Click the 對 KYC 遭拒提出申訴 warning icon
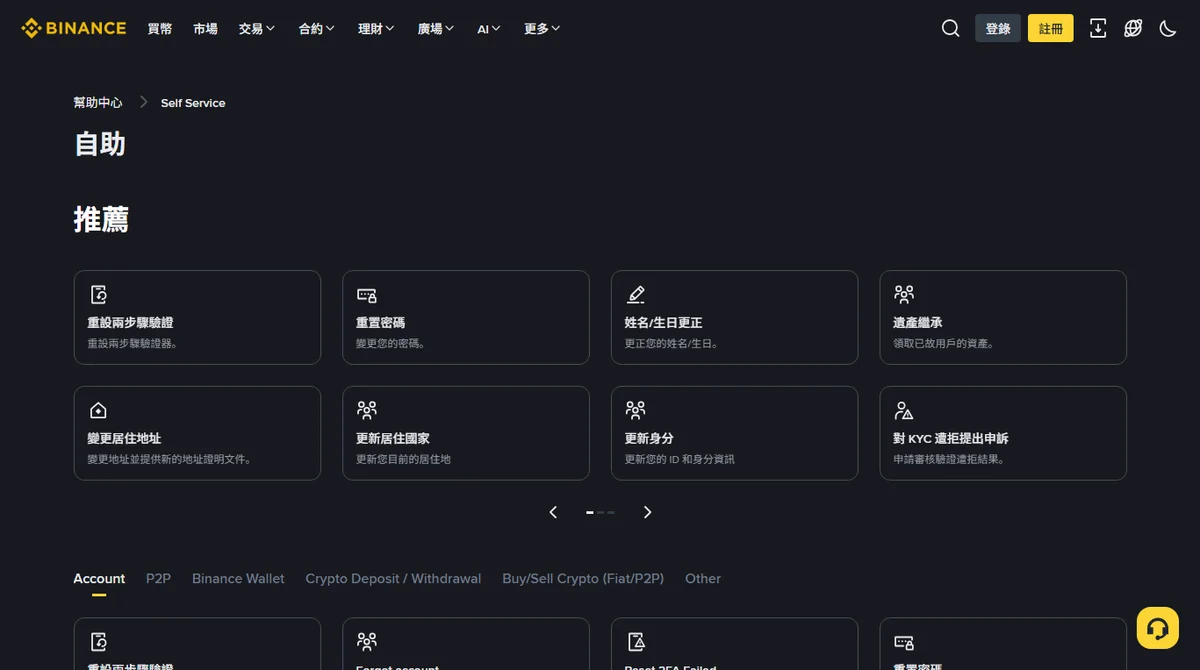 [x=904, y=410]
